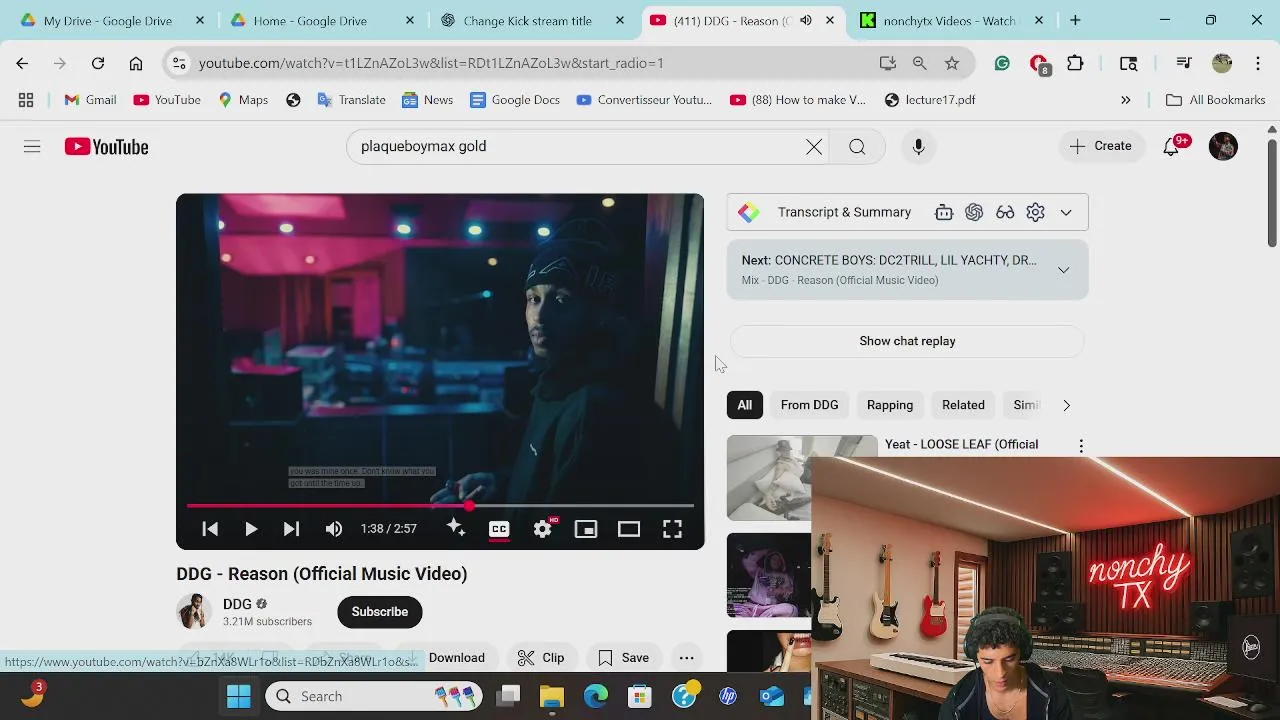Screen dimensions: 1280x720
Task: Open YouTube notifications bell
Action: pos(1171,147)
